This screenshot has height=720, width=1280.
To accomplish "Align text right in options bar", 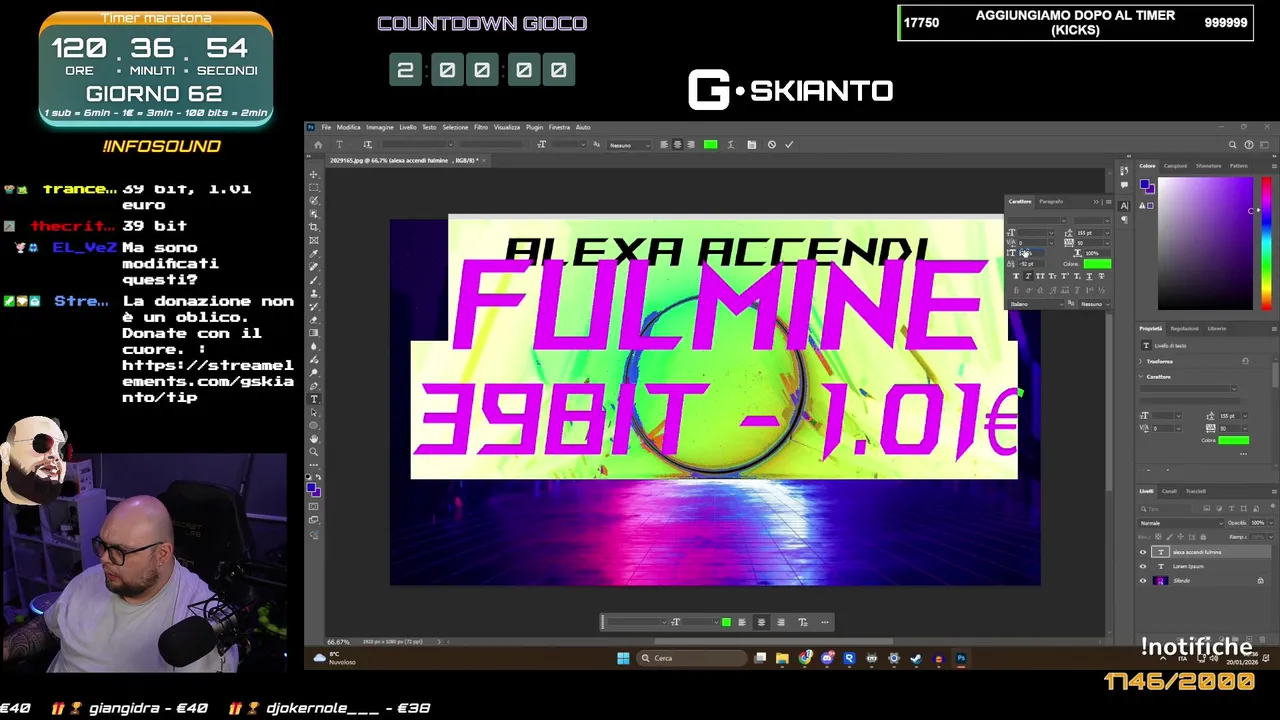I will pos(691,144).
